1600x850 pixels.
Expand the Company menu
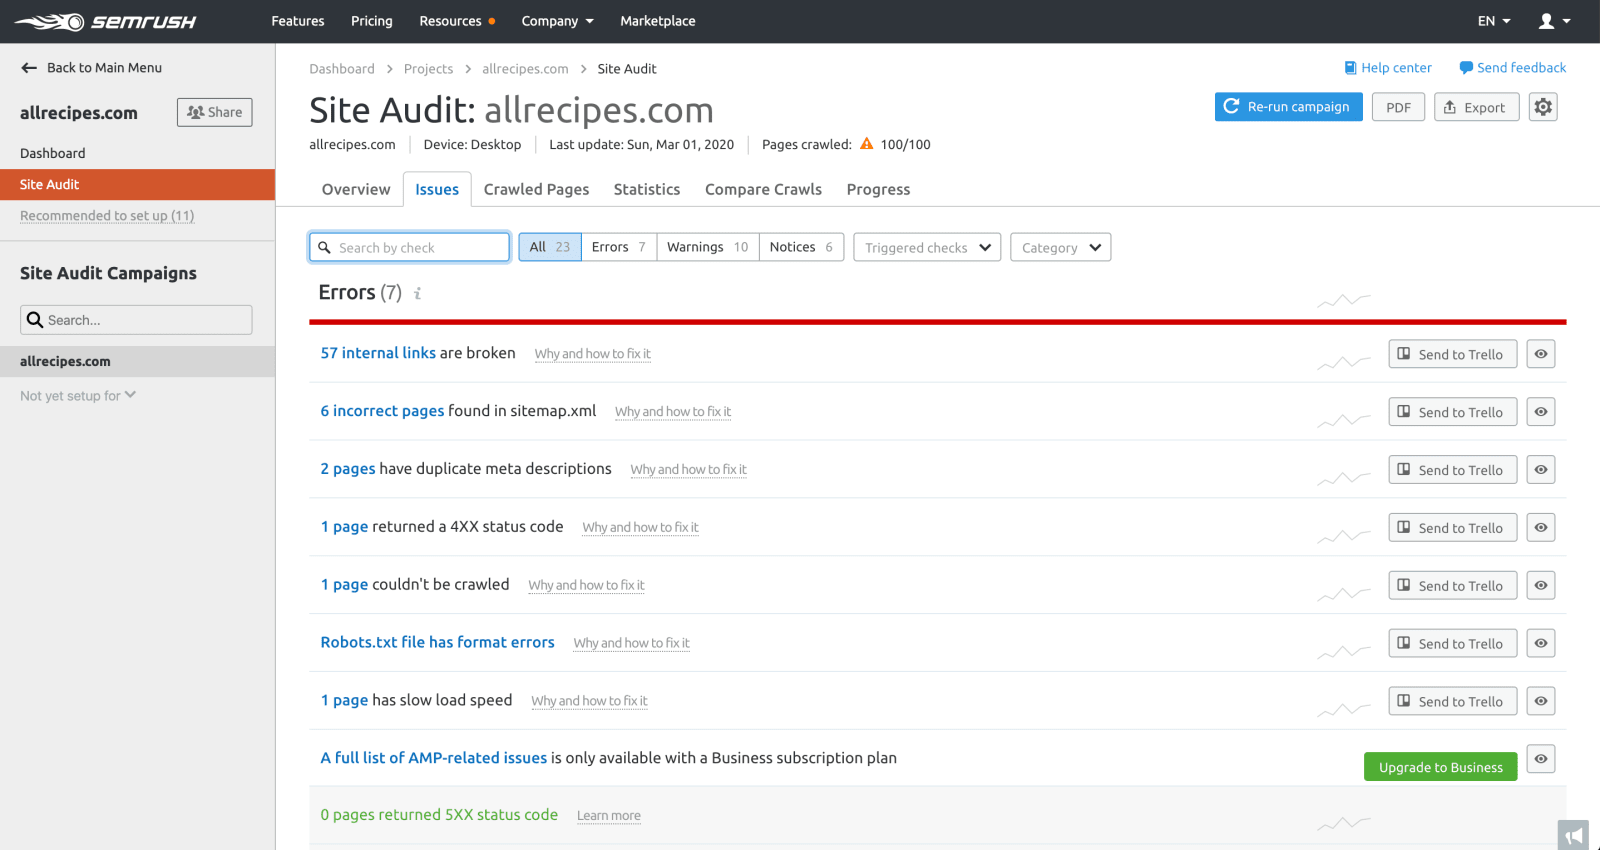pyautogui.click(x=557, y=21)
